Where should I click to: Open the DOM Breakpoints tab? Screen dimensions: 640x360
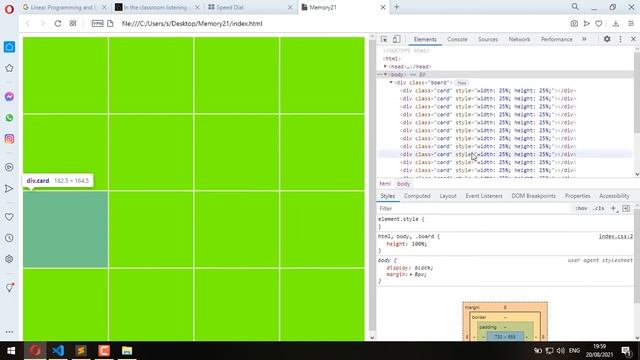533,196
